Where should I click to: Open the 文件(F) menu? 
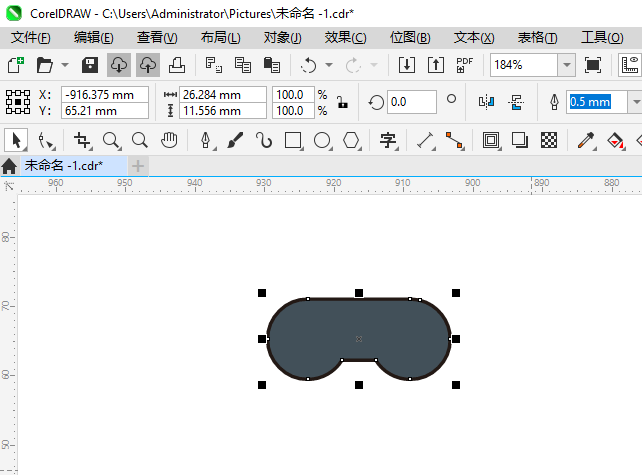[31, 38]
